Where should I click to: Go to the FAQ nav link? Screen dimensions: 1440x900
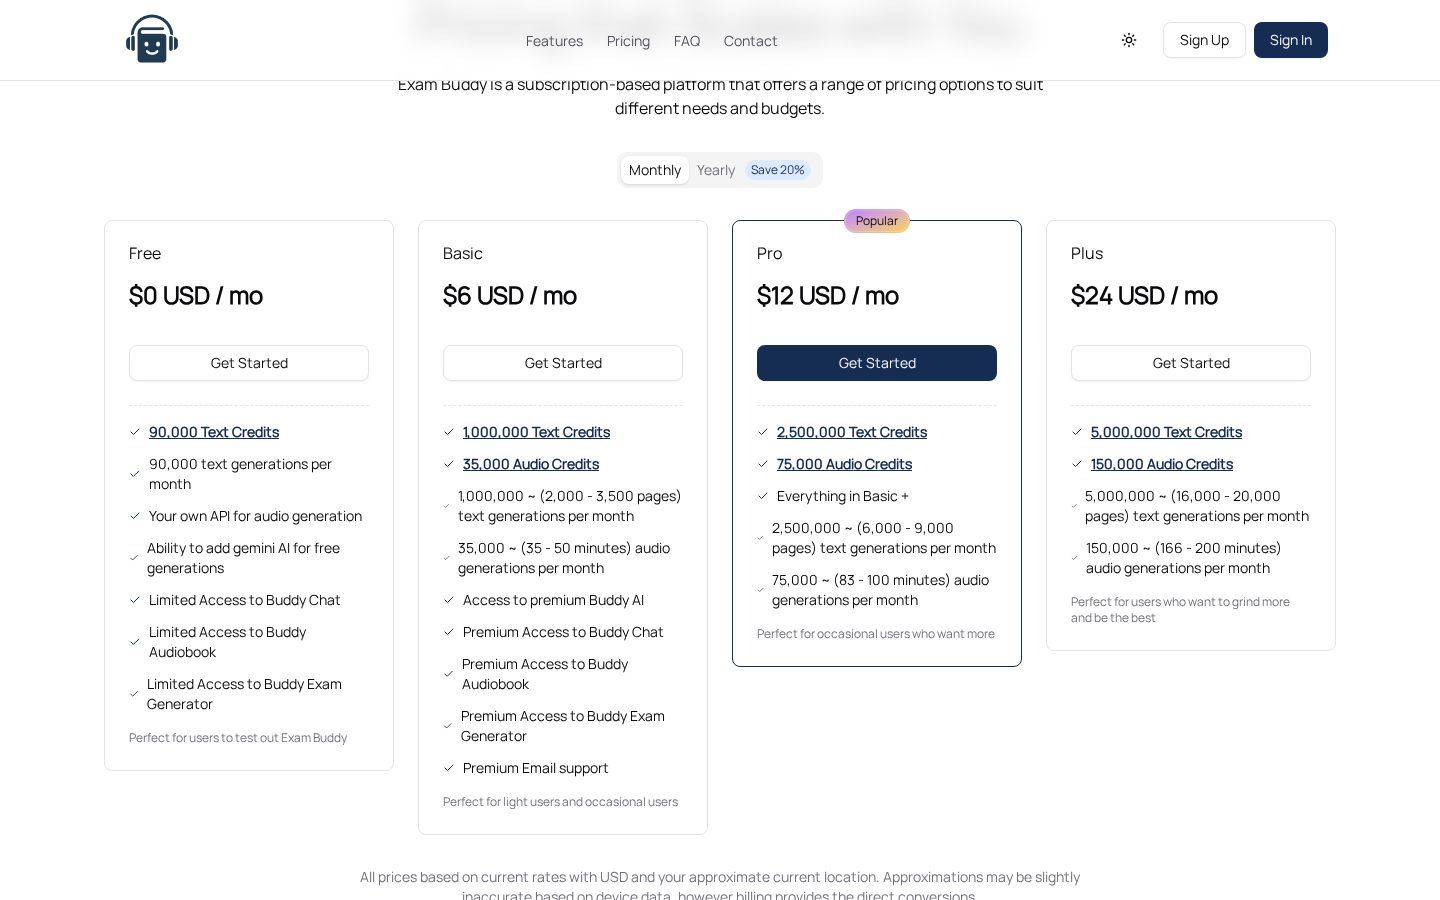coord(687,41)
